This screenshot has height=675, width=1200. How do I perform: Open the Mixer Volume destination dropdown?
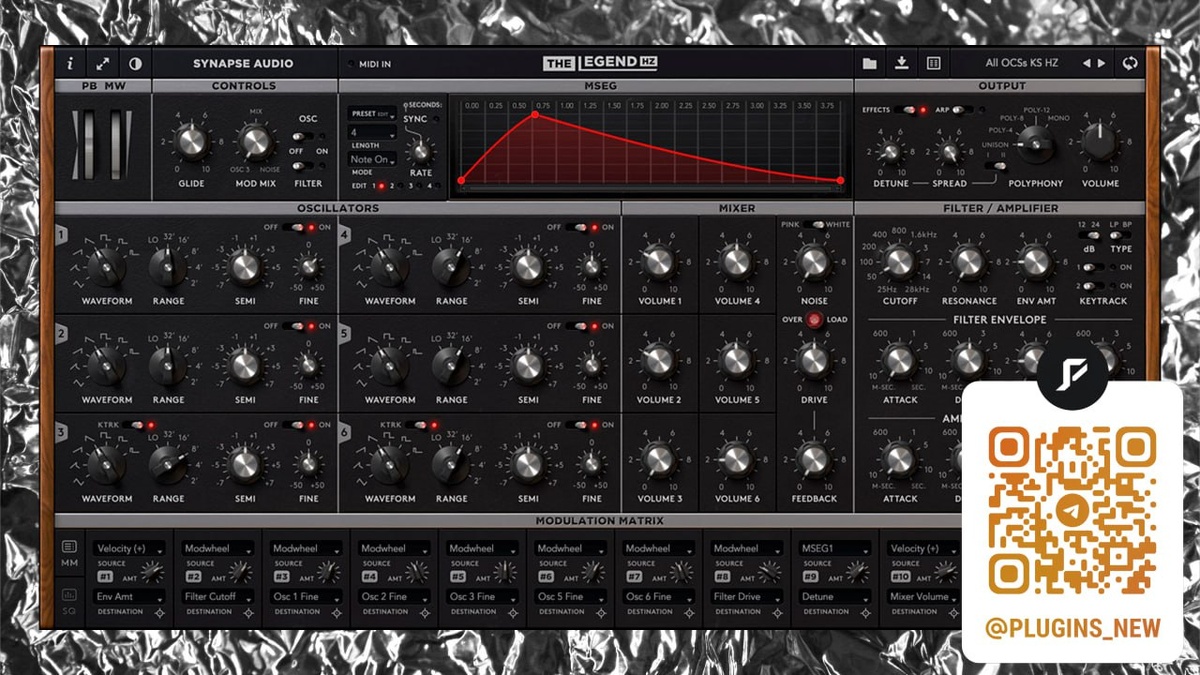tap(922, 596)
